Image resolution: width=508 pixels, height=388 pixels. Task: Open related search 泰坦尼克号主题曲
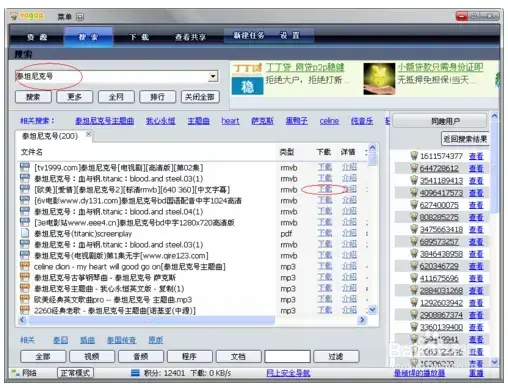pos(104,121)
